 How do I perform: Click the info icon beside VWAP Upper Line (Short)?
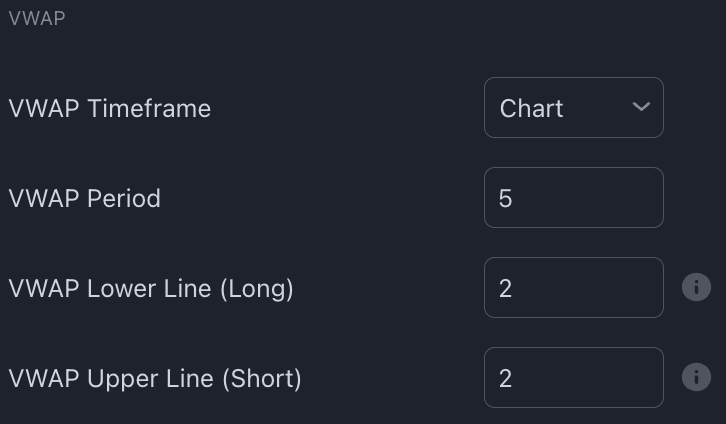click(x=695, y=378)
